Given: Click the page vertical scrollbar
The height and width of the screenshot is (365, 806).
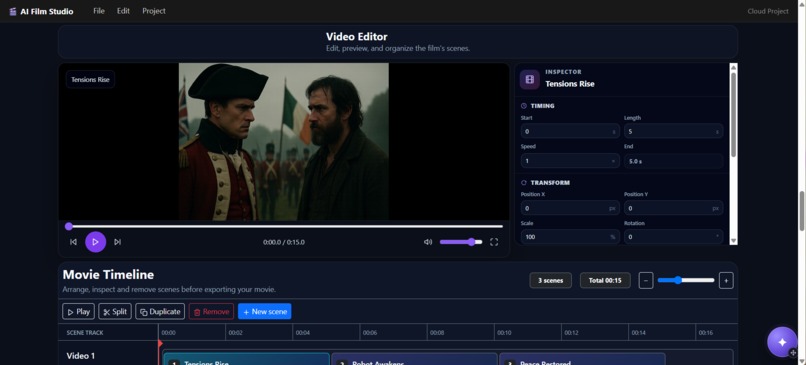Looking at the screenshot, I should point(802,211).
